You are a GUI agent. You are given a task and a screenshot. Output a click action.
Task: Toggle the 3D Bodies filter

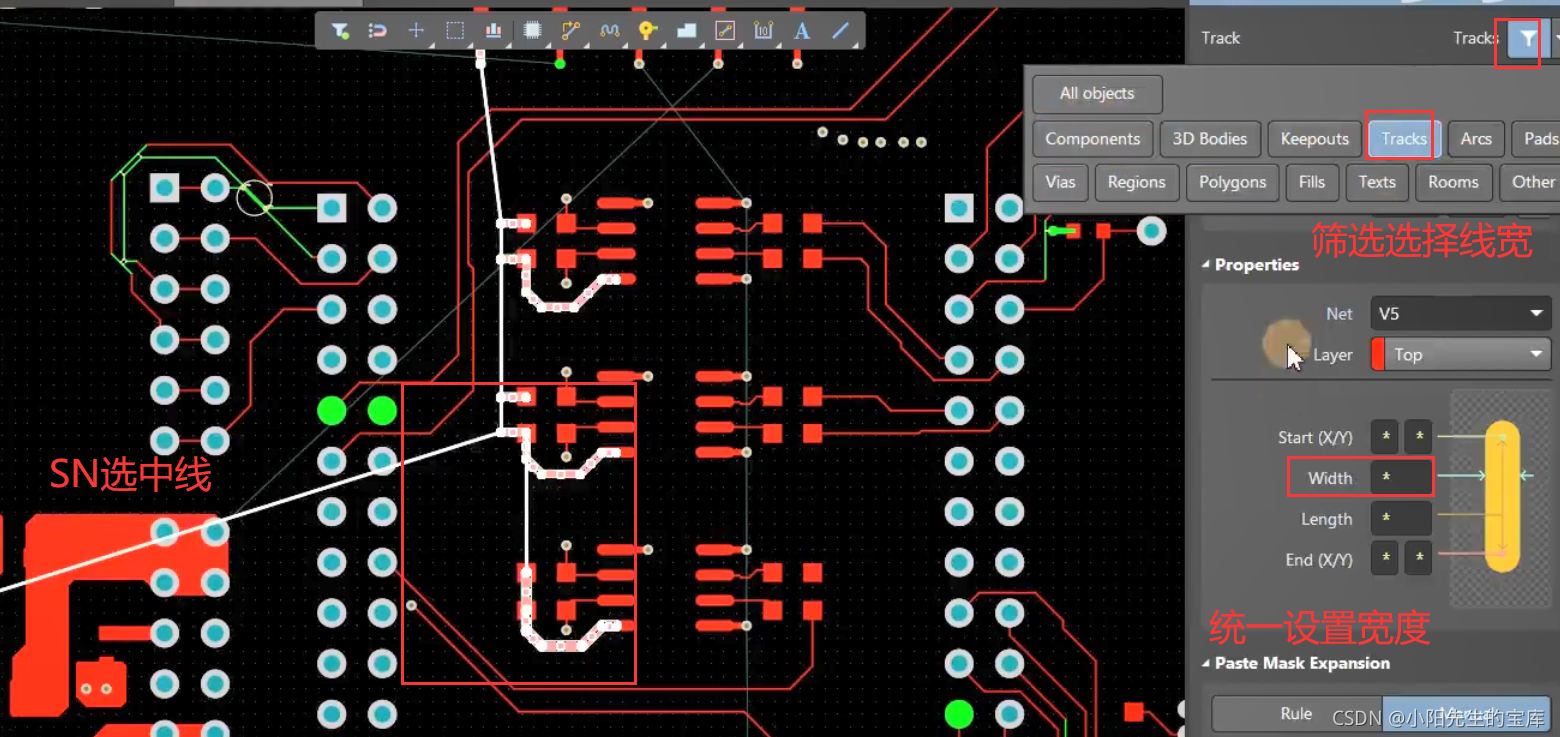pyautogui.click(x=1209, y=139)
